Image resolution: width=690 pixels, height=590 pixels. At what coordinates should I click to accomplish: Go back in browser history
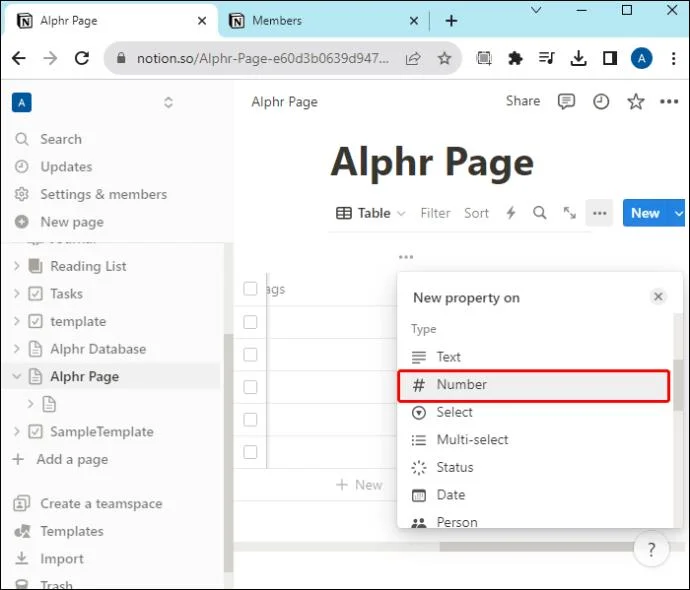coord(18,58)
